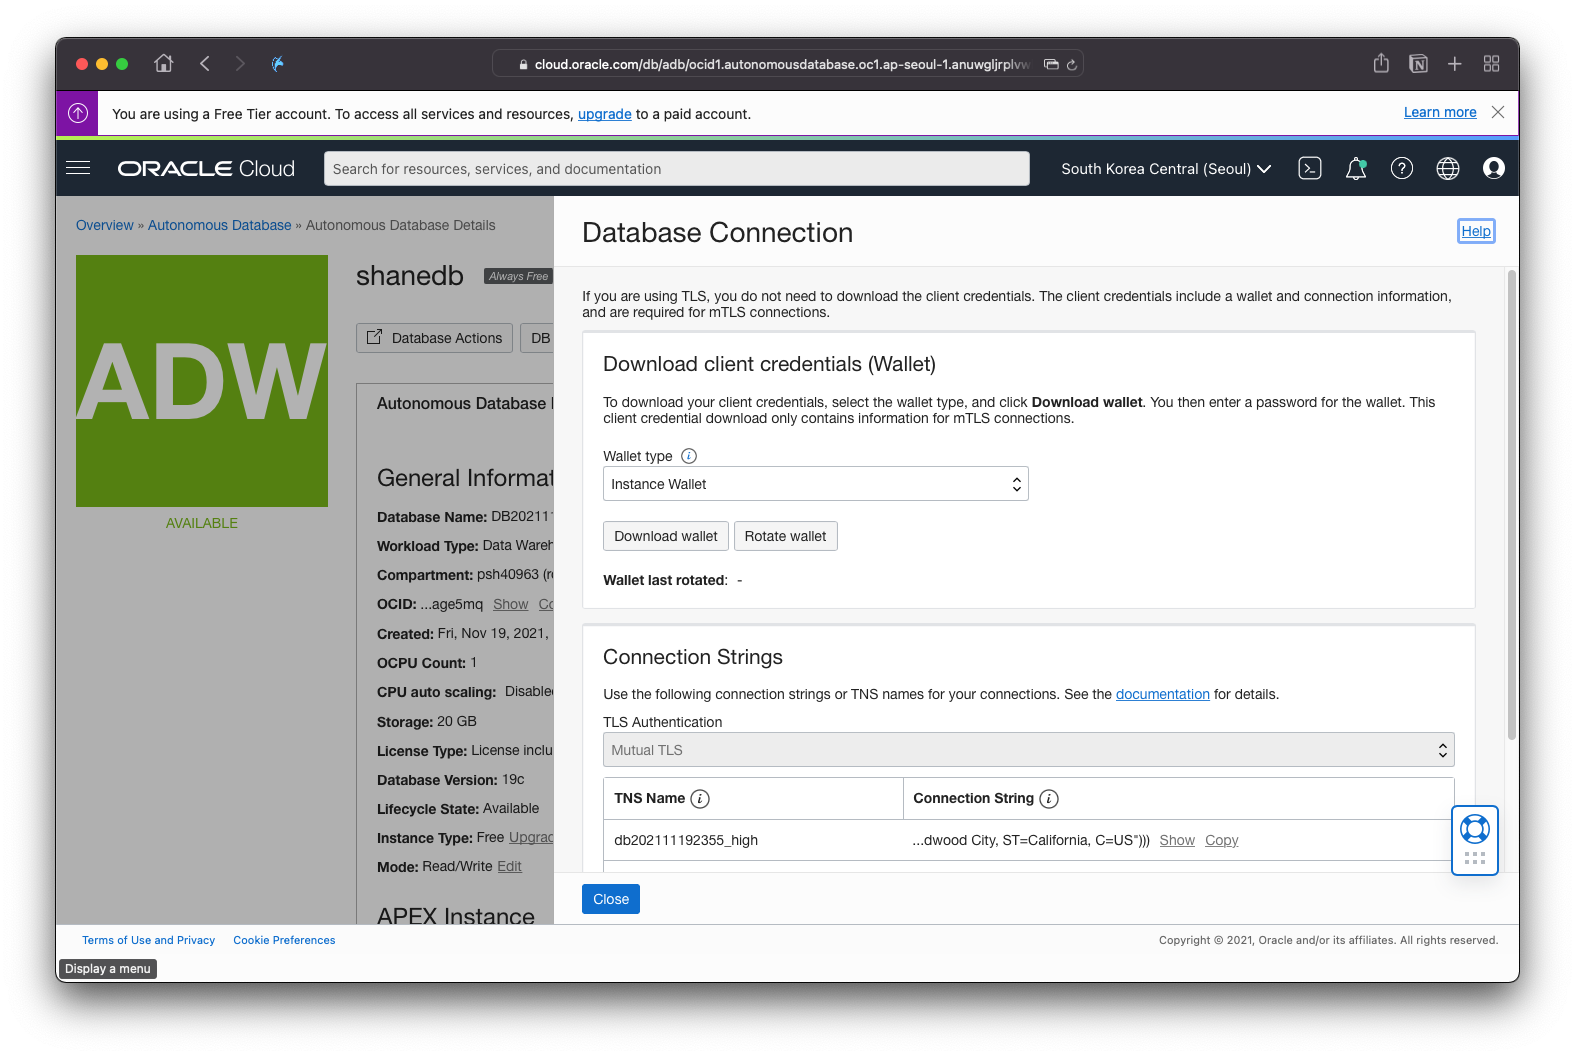Open Cookie Preferences

pos(284,940)
